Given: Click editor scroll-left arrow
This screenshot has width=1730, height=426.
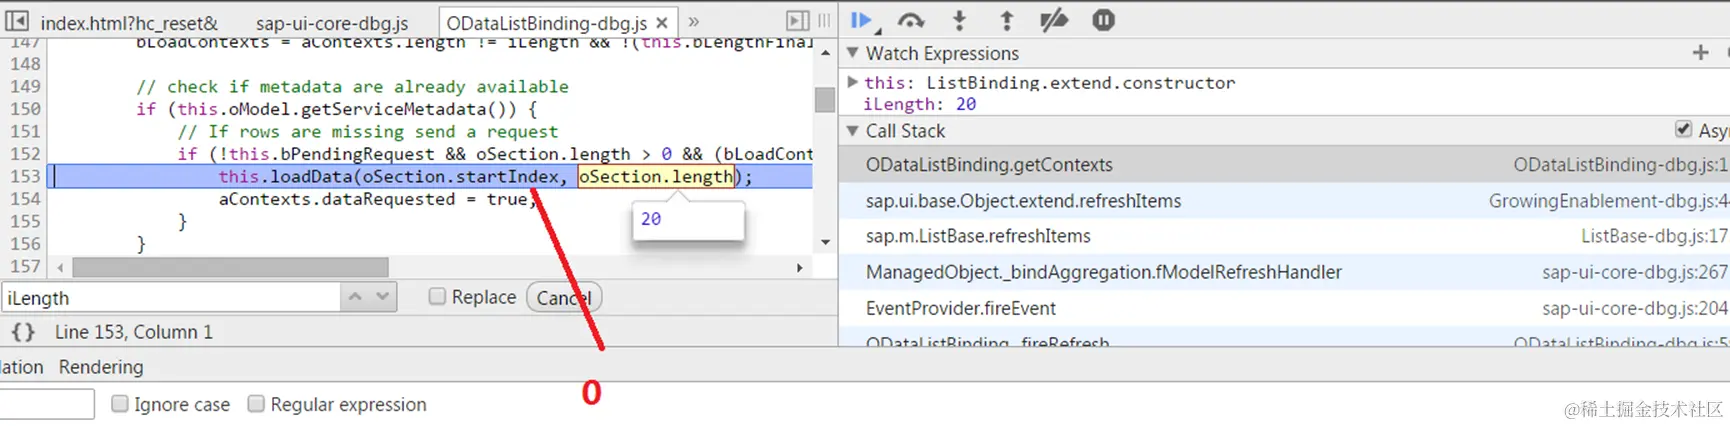Looking at the screenshot, I should (60, 267).
